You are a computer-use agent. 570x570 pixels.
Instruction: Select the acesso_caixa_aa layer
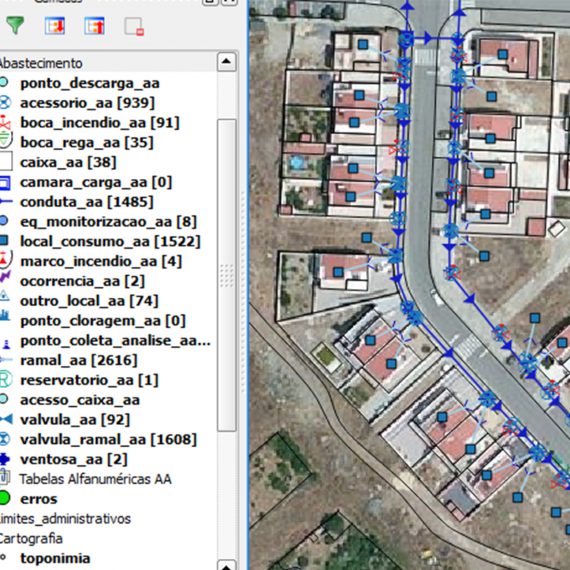(80, 400)
